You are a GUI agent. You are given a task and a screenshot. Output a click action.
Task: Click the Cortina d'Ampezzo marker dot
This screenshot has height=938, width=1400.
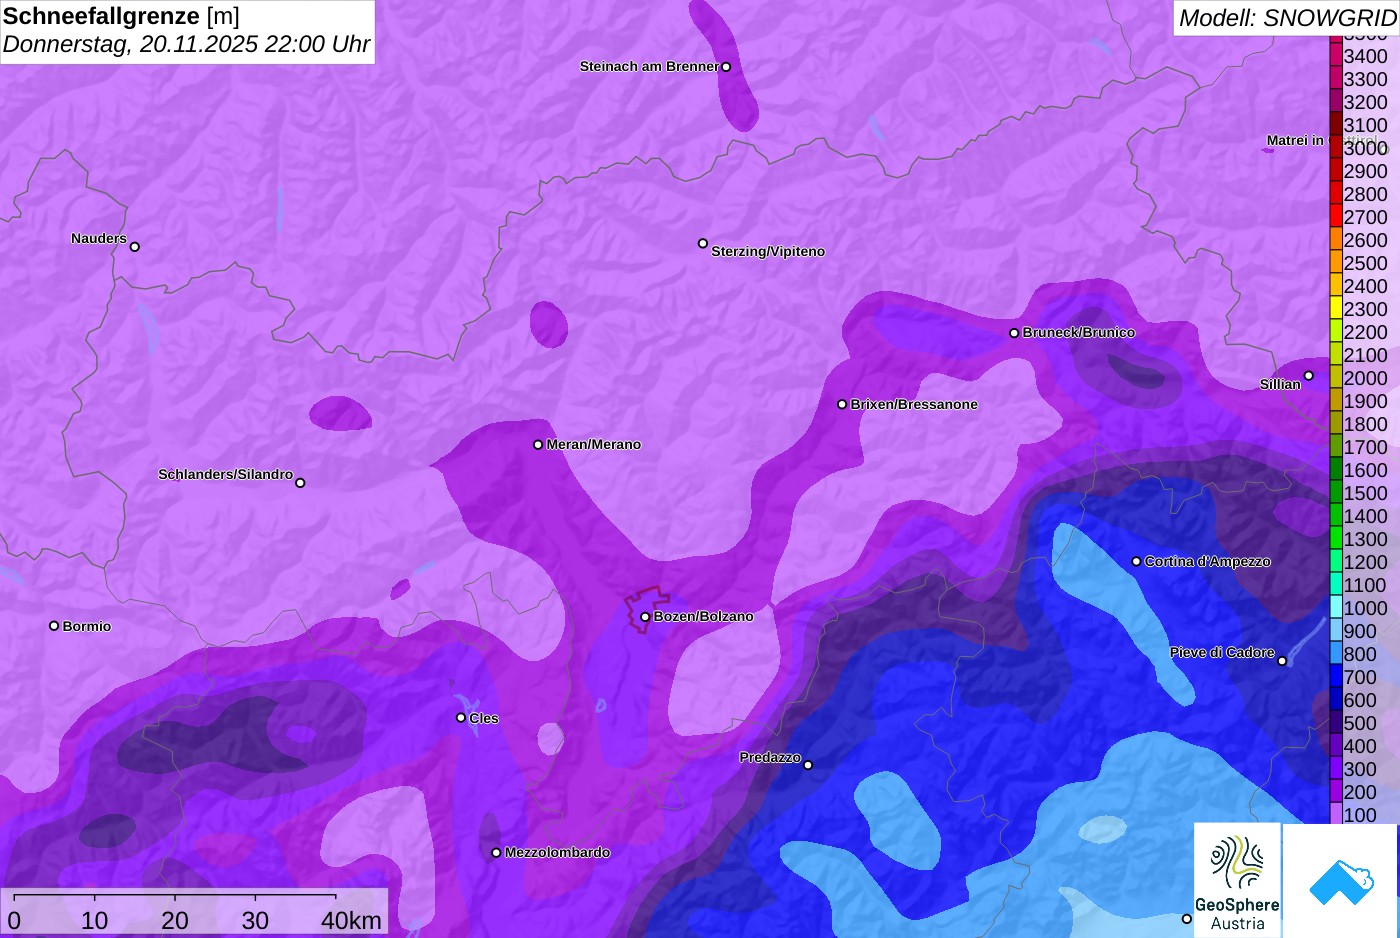(x=1136, y=562)
